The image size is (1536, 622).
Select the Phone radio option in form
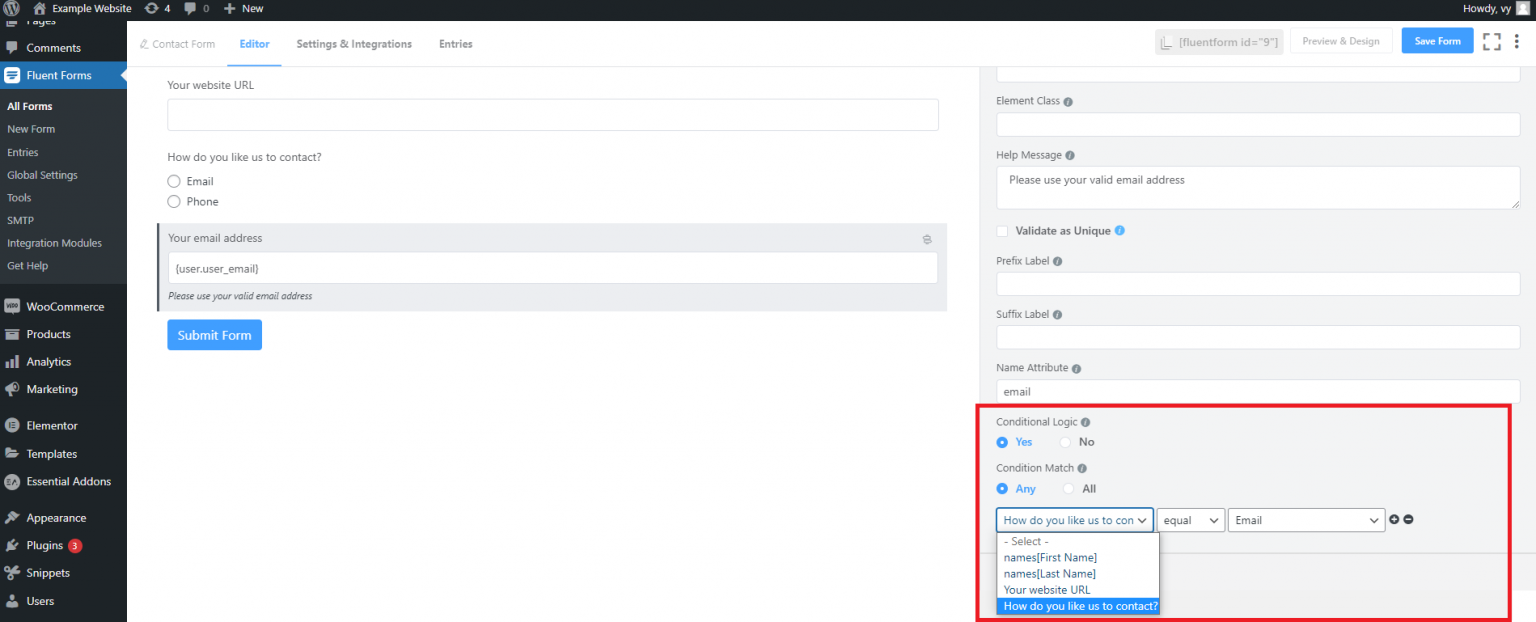point(174,202)
